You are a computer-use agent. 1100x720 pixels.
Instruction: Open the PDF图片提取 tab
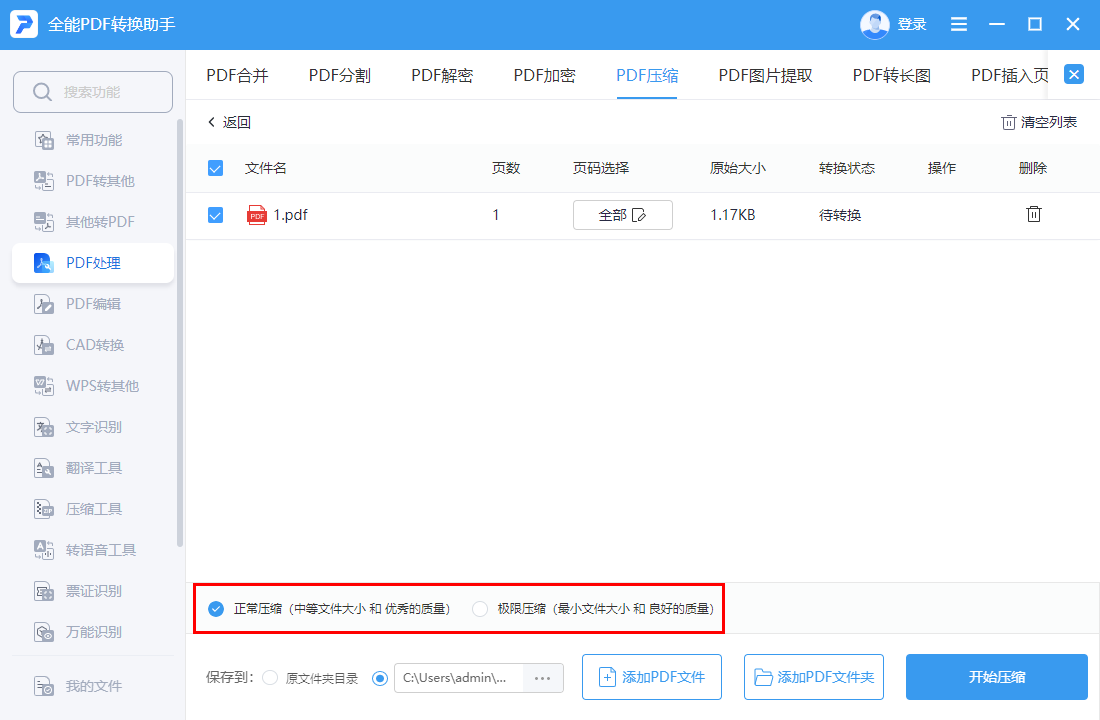click(765, 74)
